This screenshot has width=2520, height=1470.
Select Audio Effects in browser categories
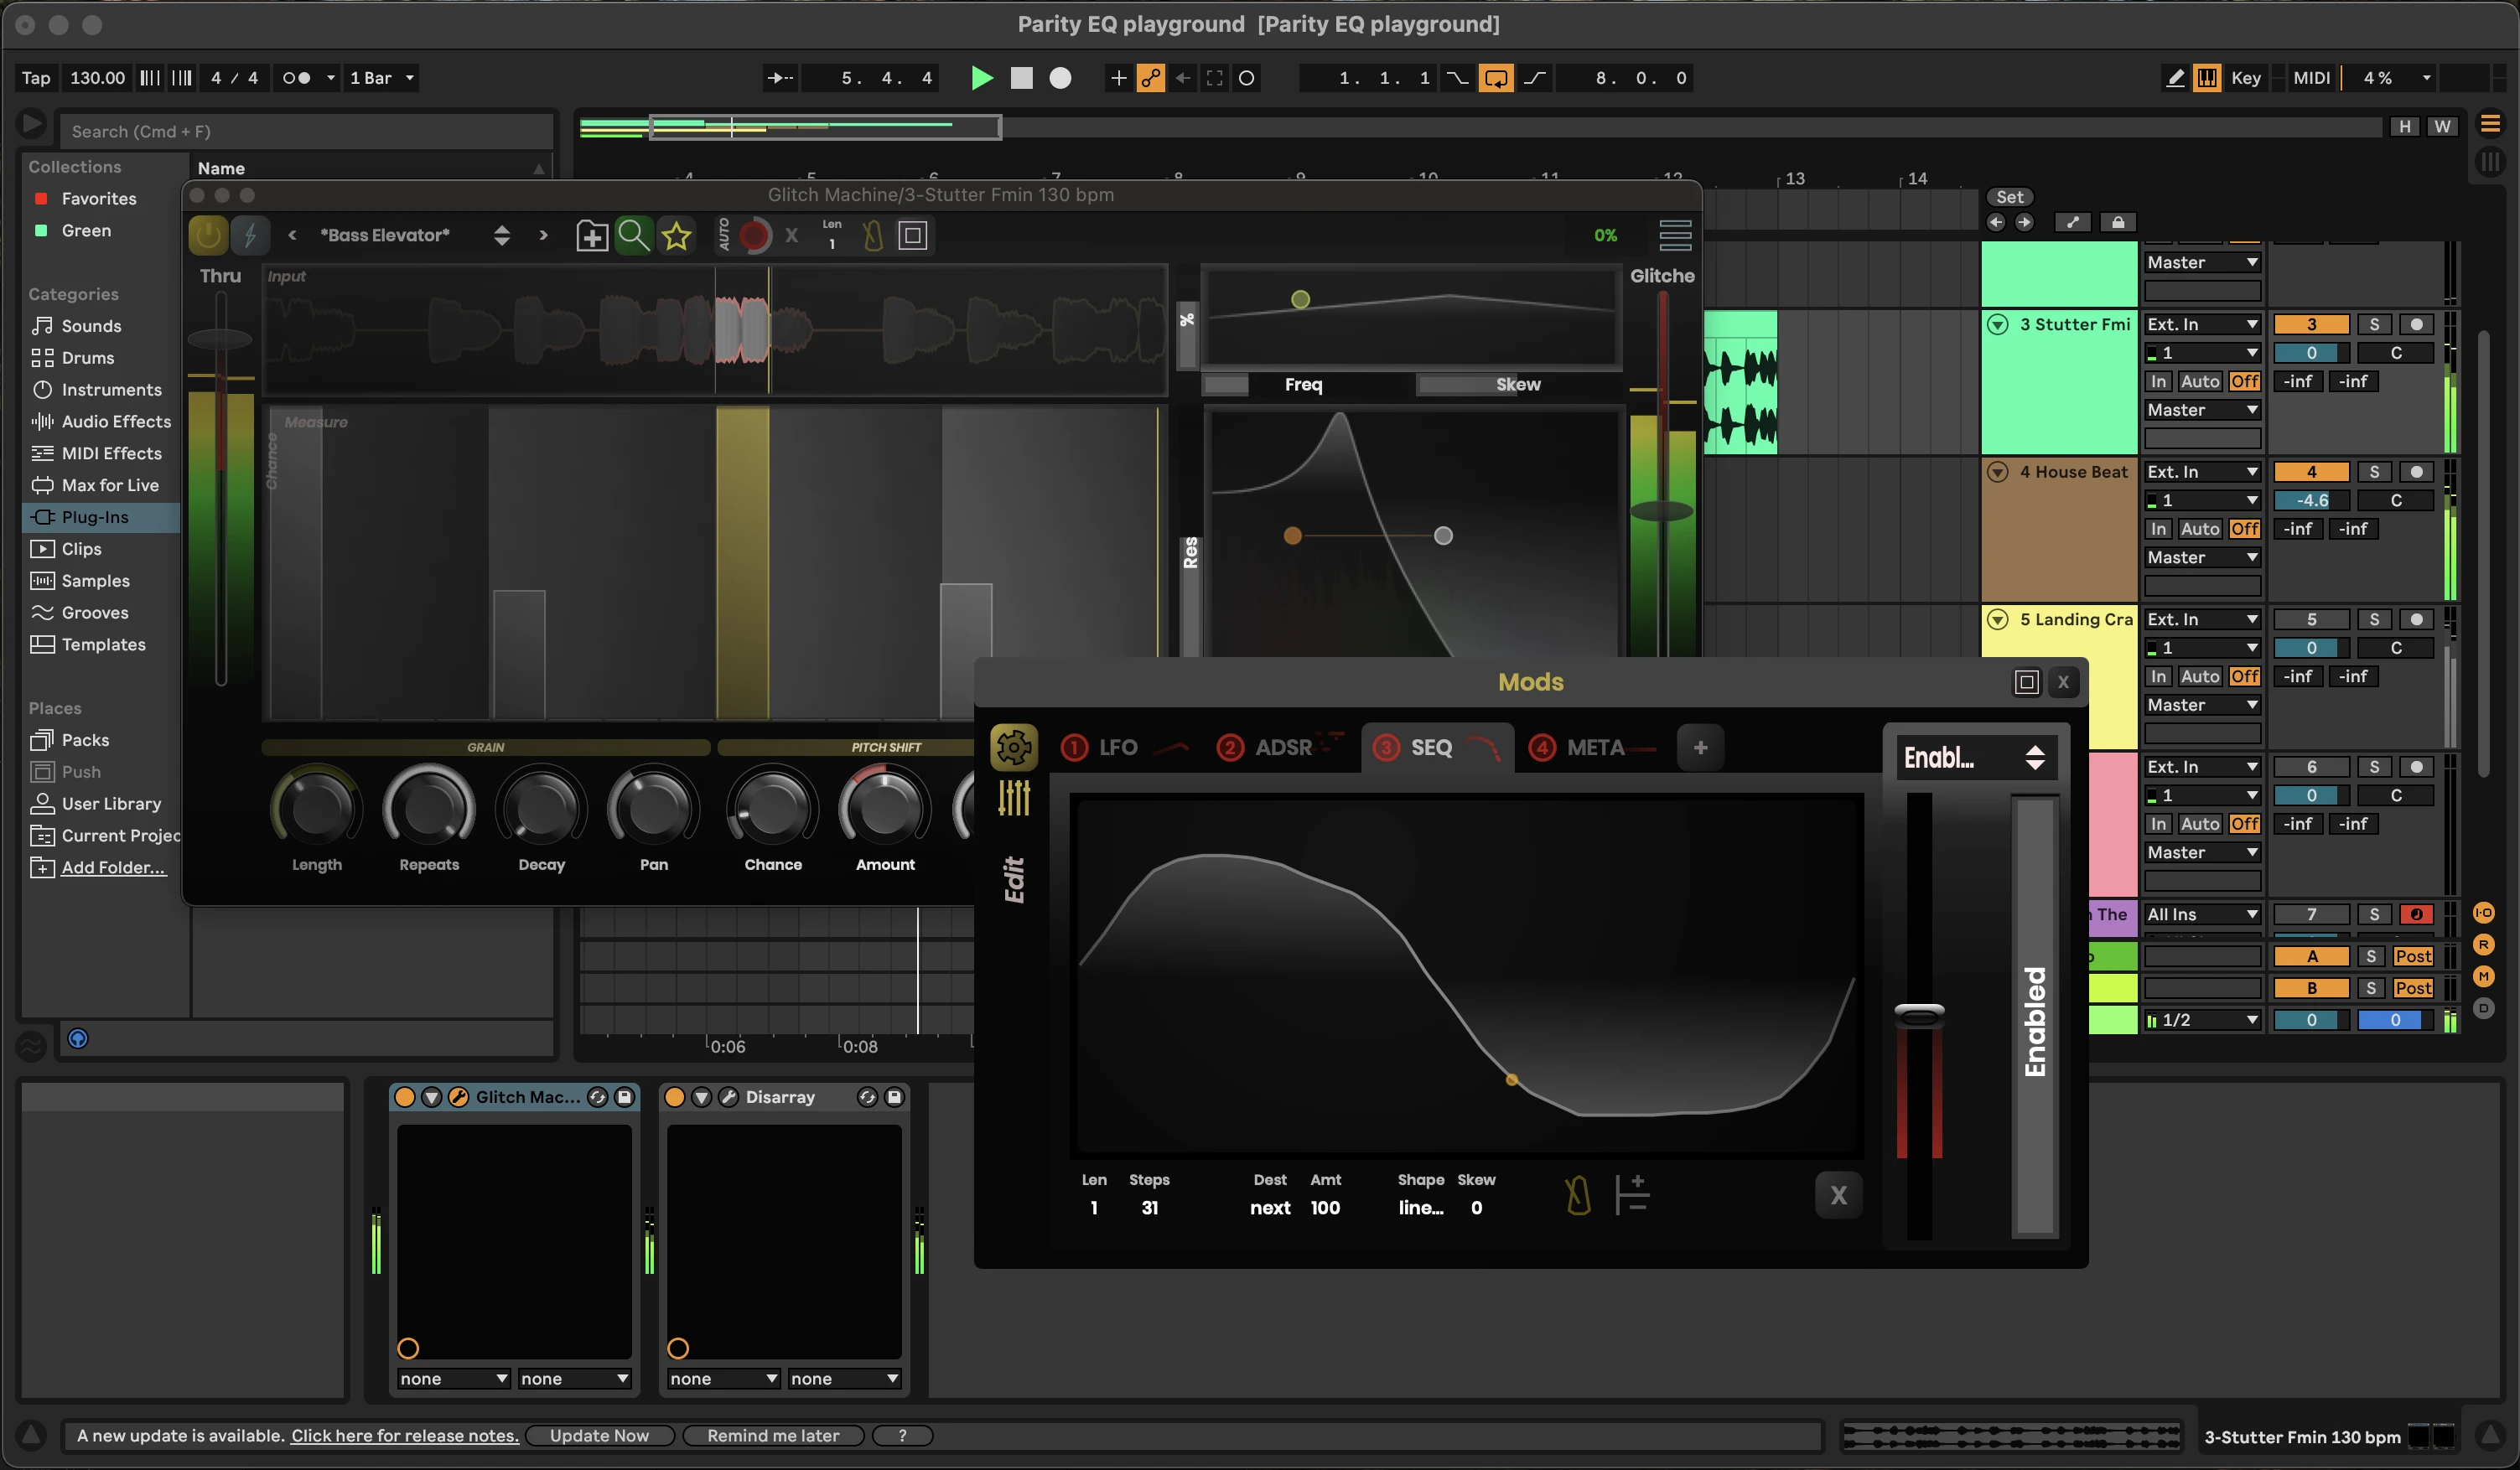coord(115,421)
